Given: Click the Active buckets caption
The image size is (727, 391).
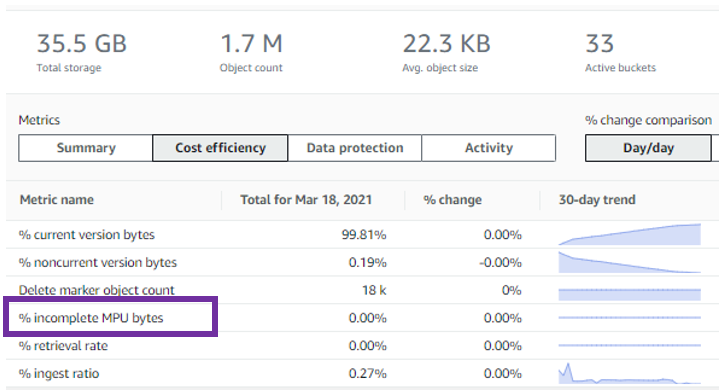Looking at the screenshot, I should (620, 68).
